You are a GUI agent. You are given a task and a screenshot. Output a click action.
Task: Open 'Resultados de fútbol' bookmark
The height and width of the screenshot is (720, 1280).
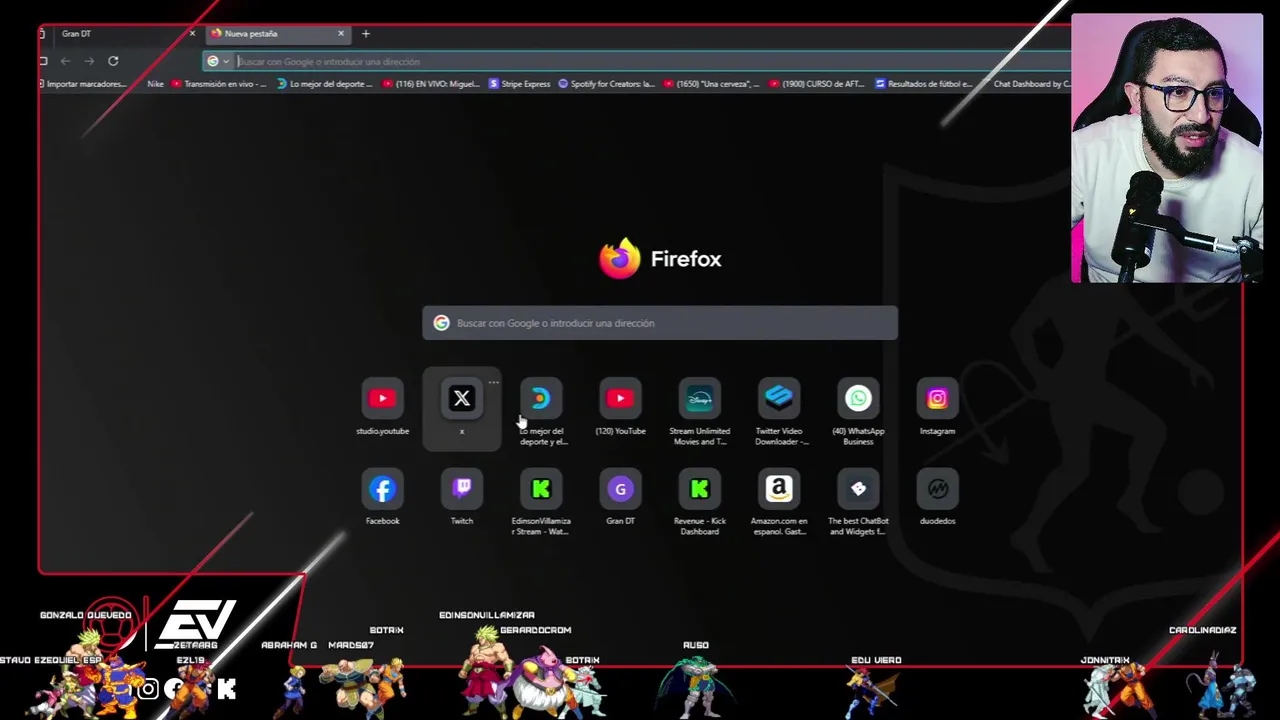pyautogui.click(x=924, y=84)
